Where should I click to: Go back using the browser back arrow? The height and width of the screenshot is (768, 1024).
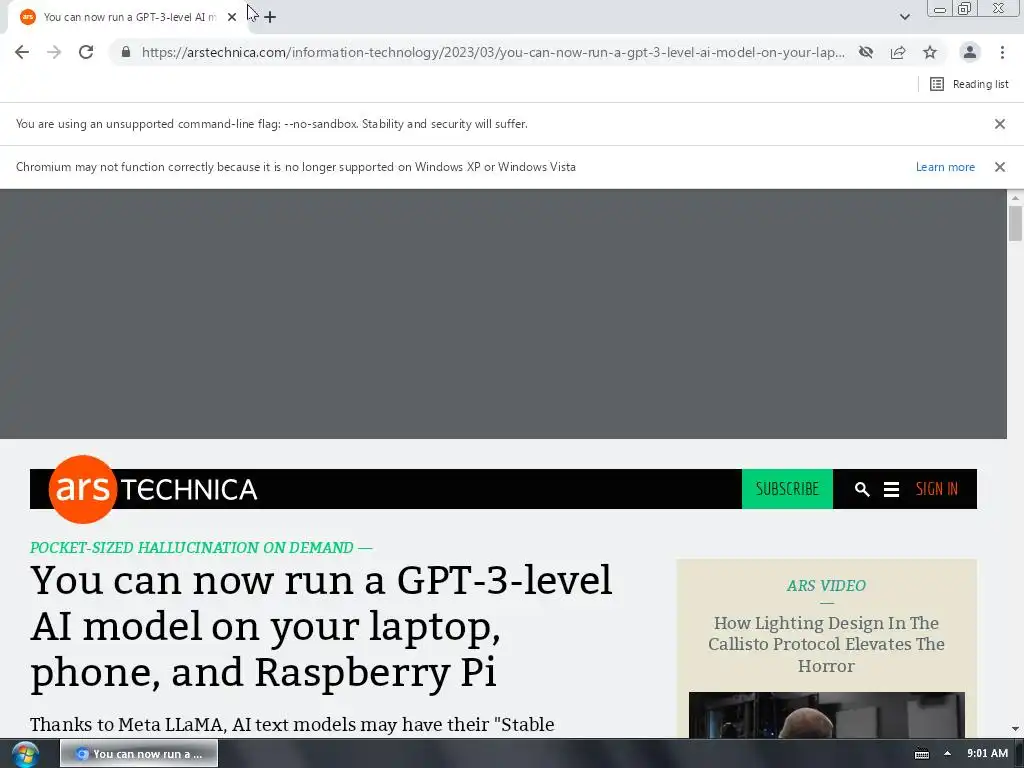[x=22, y=52]
